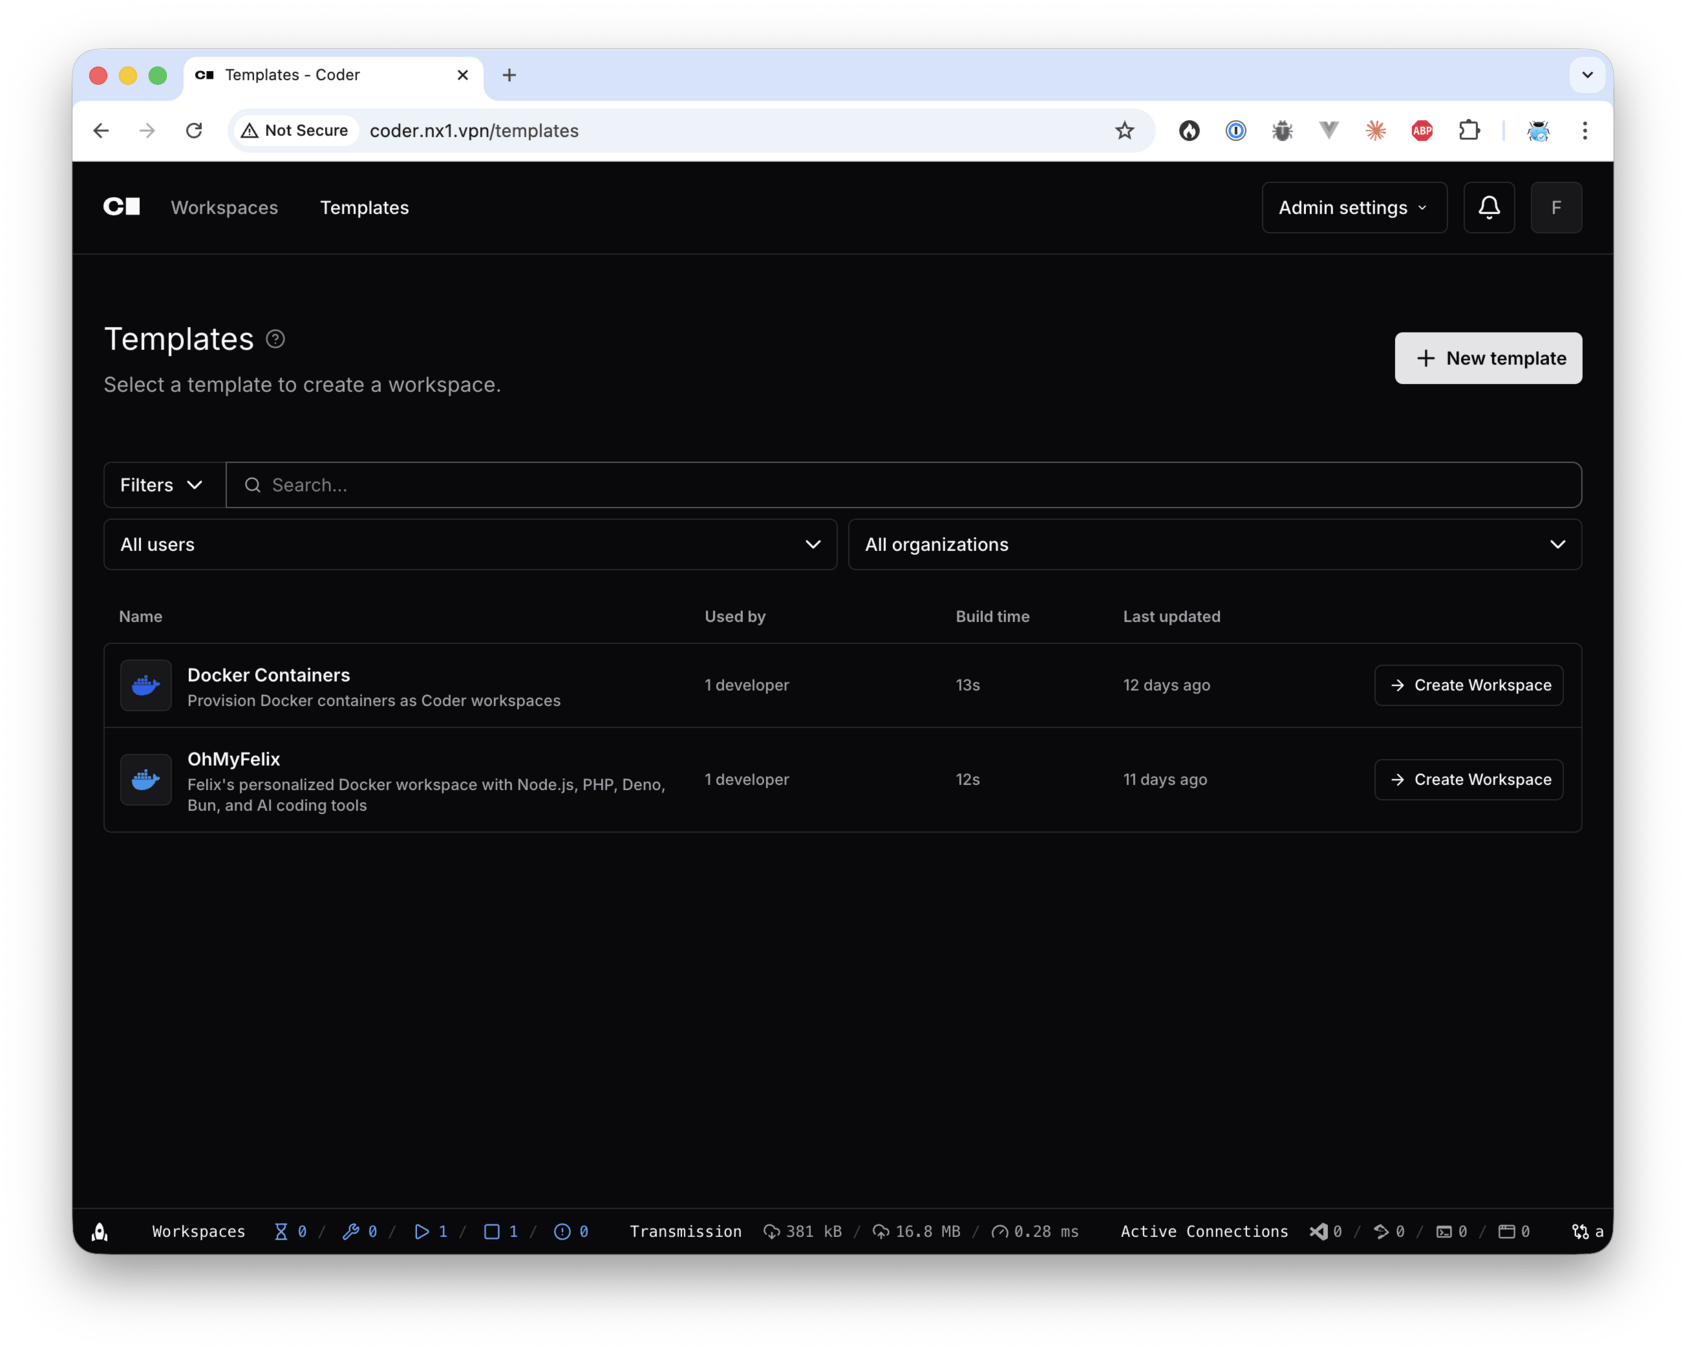The height and width of the screenshot is (1350, 1686).
Task: Click the New template button
Action: click(1488, 358)
